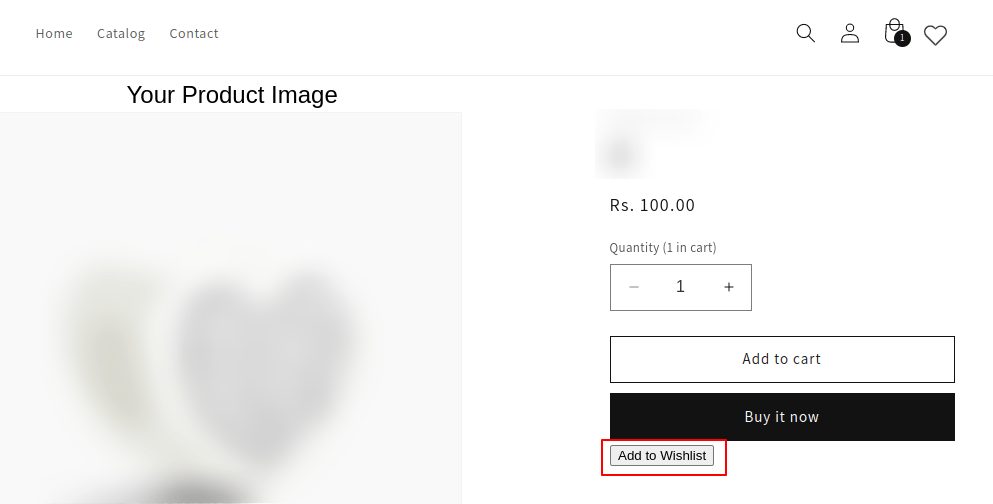Open the account login person icon

point(850,33)
